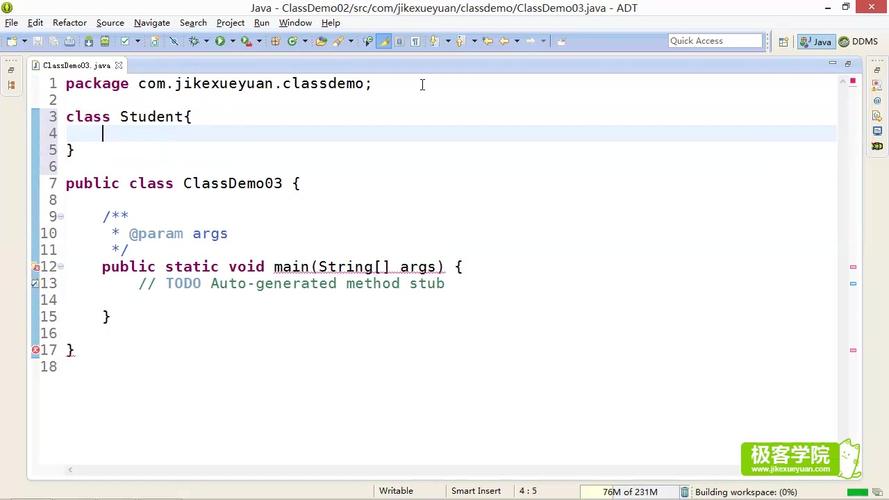The height and width of the screenshot is (500, 889).
Task: Click the green Run button icon
Action: tap(220, 41)
